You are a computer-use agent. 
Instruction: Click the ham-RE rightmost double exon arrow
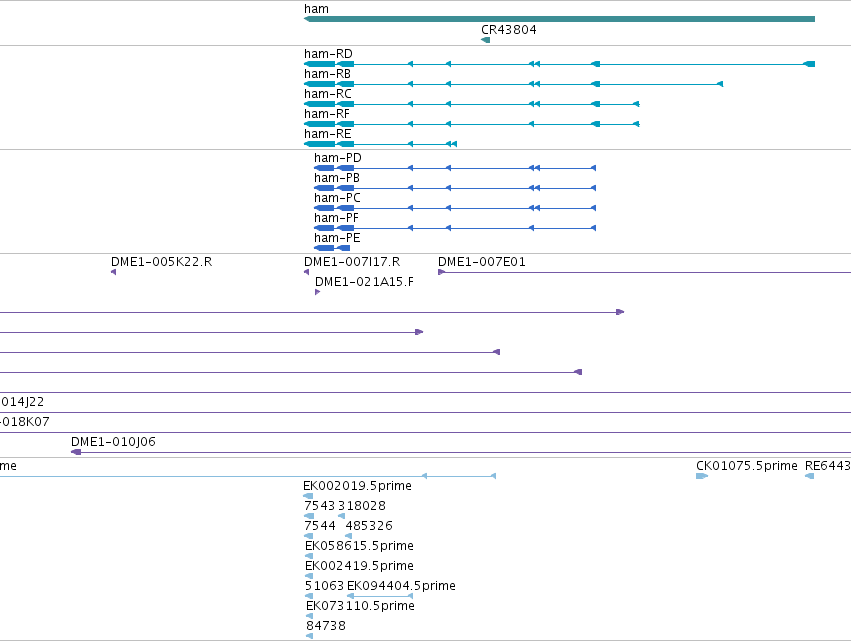point(452,144)
